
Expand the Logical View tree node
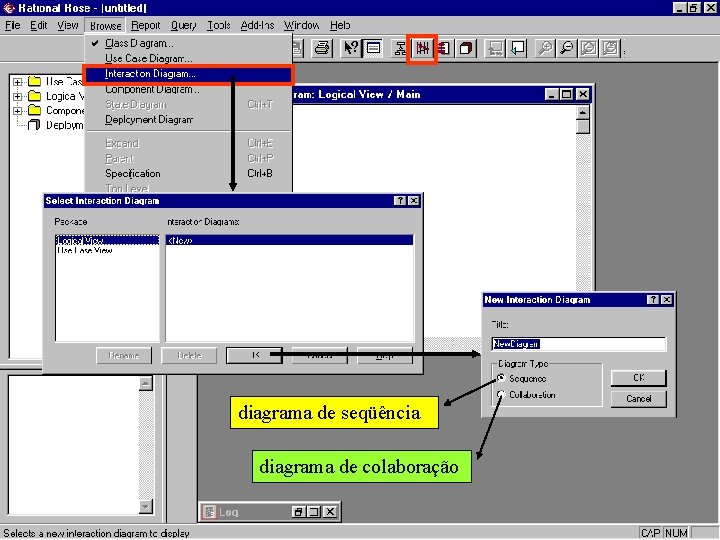coord(17,96)
